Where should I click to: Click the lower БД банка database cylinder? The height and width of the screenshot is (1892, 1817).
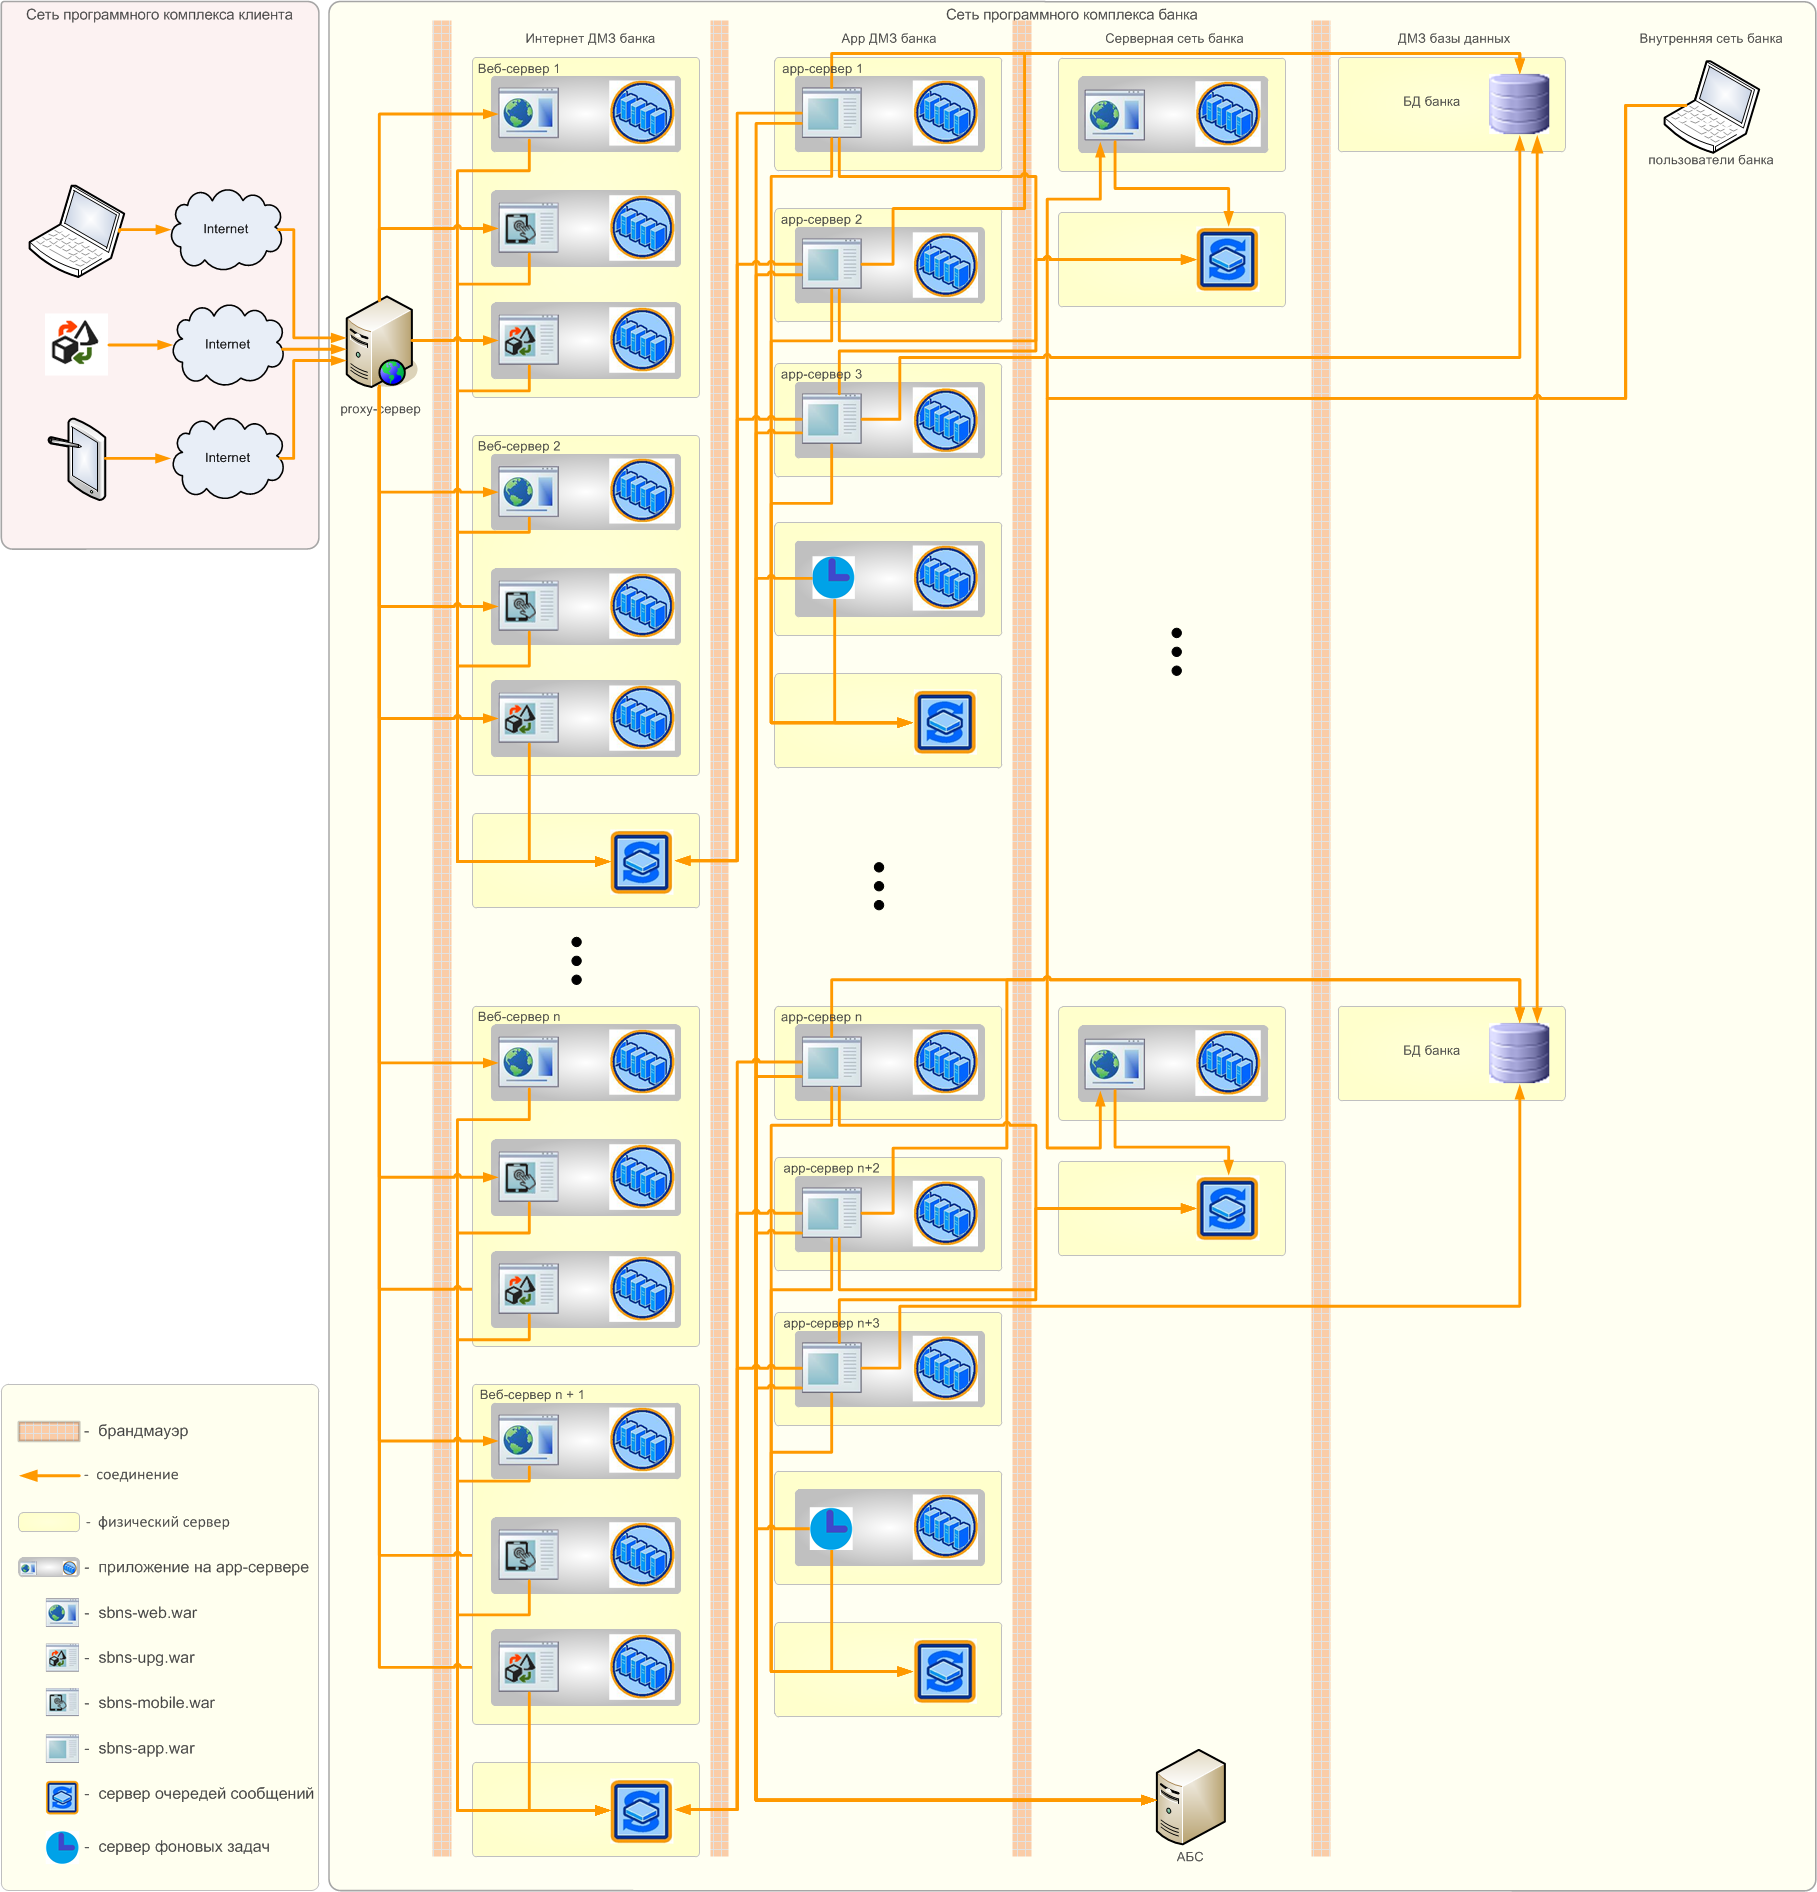[x=1519, y=1052]
